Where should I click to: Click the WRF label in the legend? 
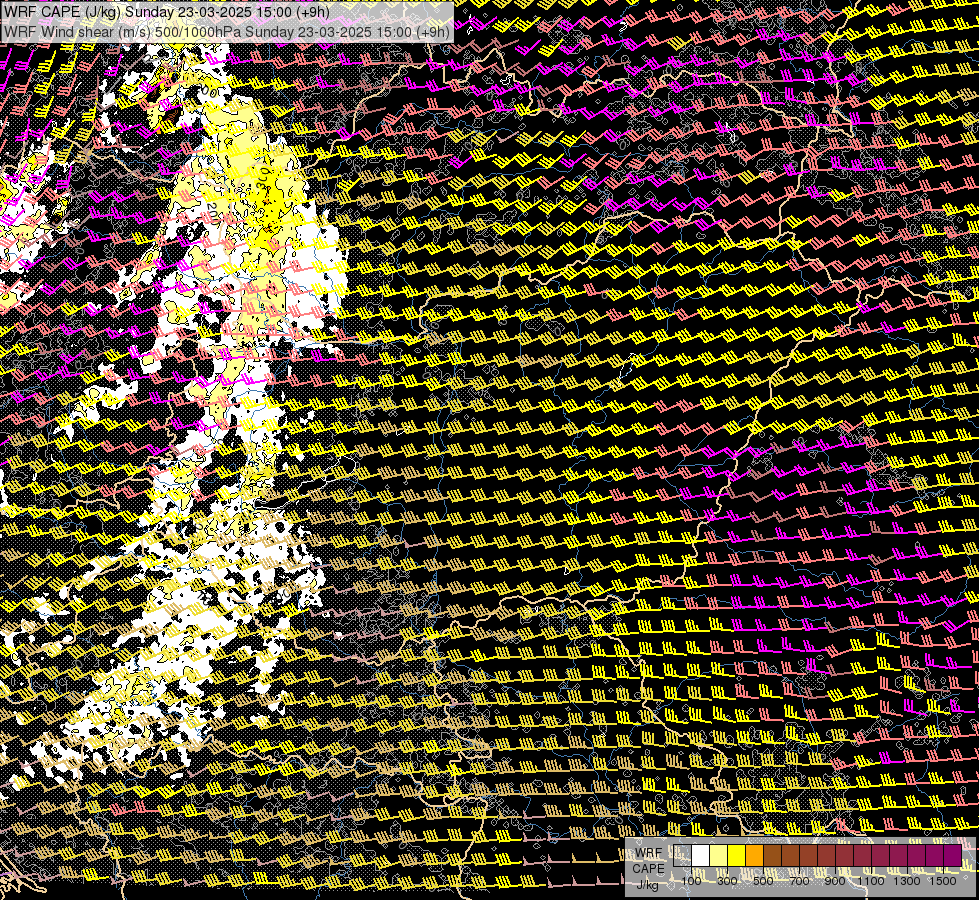click(649, 853)
